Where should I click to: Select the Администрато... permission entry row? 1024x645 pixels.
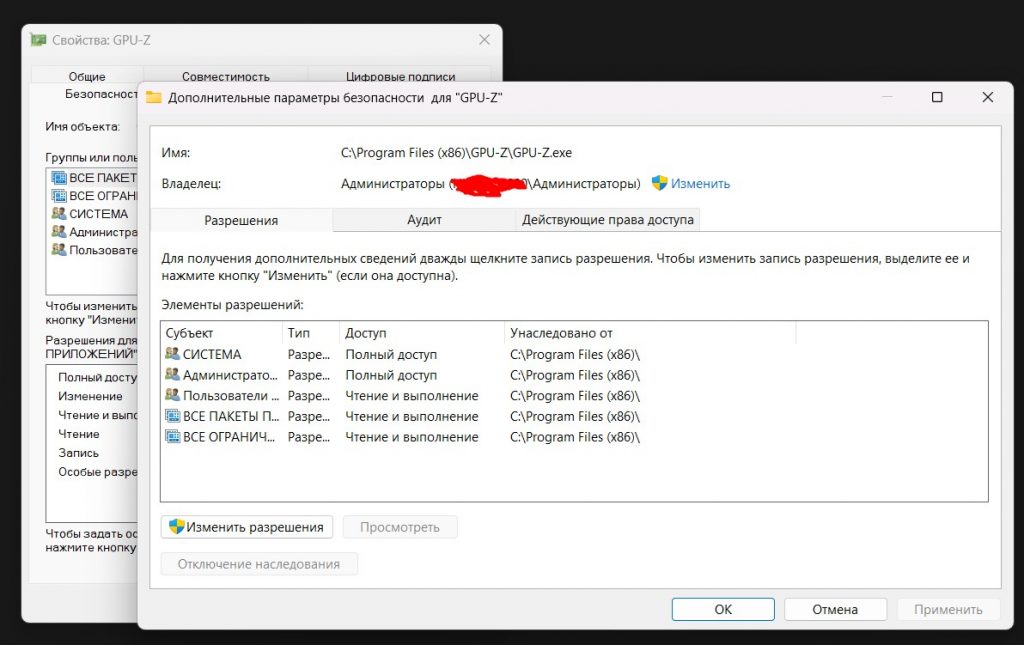[573, 375]
